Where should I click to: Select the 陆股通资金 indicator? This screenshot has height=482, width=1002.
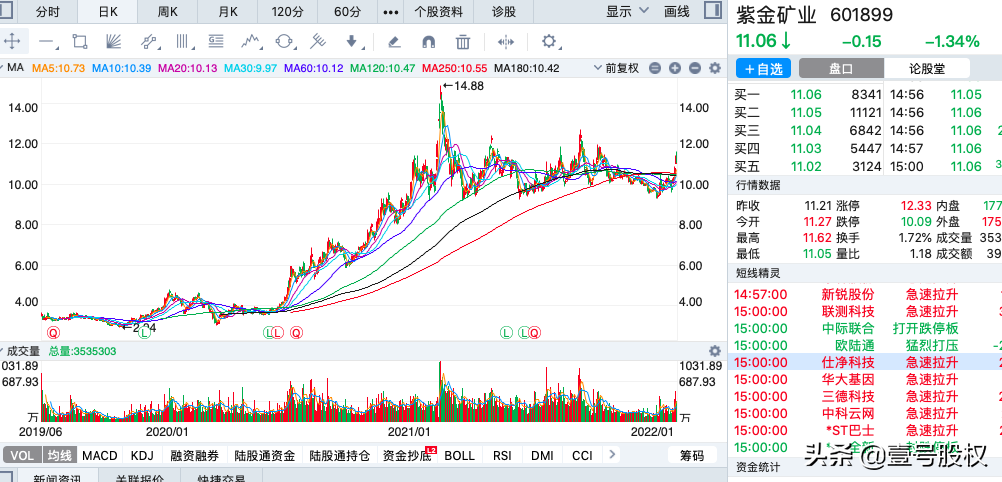pyautogui.click(x=264, y=456)
